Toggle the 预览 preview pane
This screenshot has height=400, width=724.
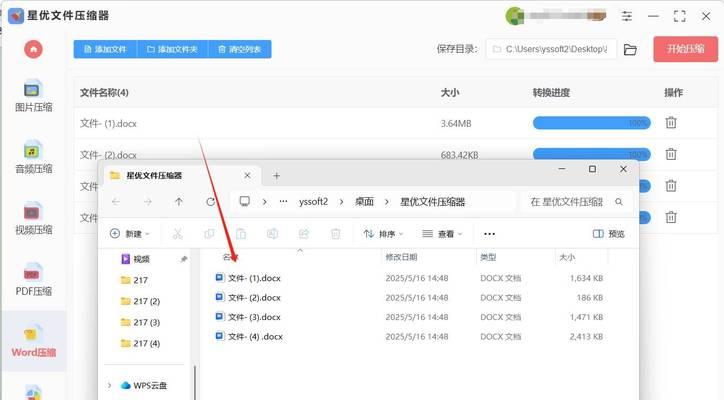click(609, 234)
